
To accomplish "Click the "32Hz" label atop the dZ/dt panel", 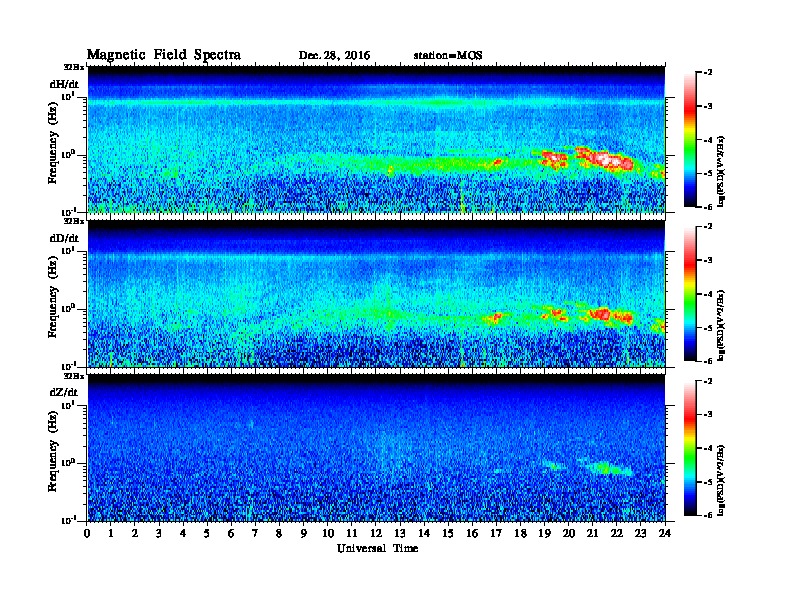I will click(x=74, y=376).
